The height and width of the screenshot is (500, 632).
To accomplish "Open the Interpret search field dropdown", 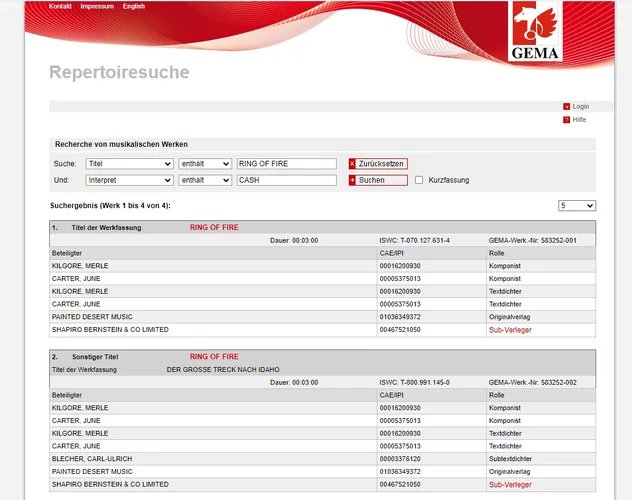I will [128, 180].
